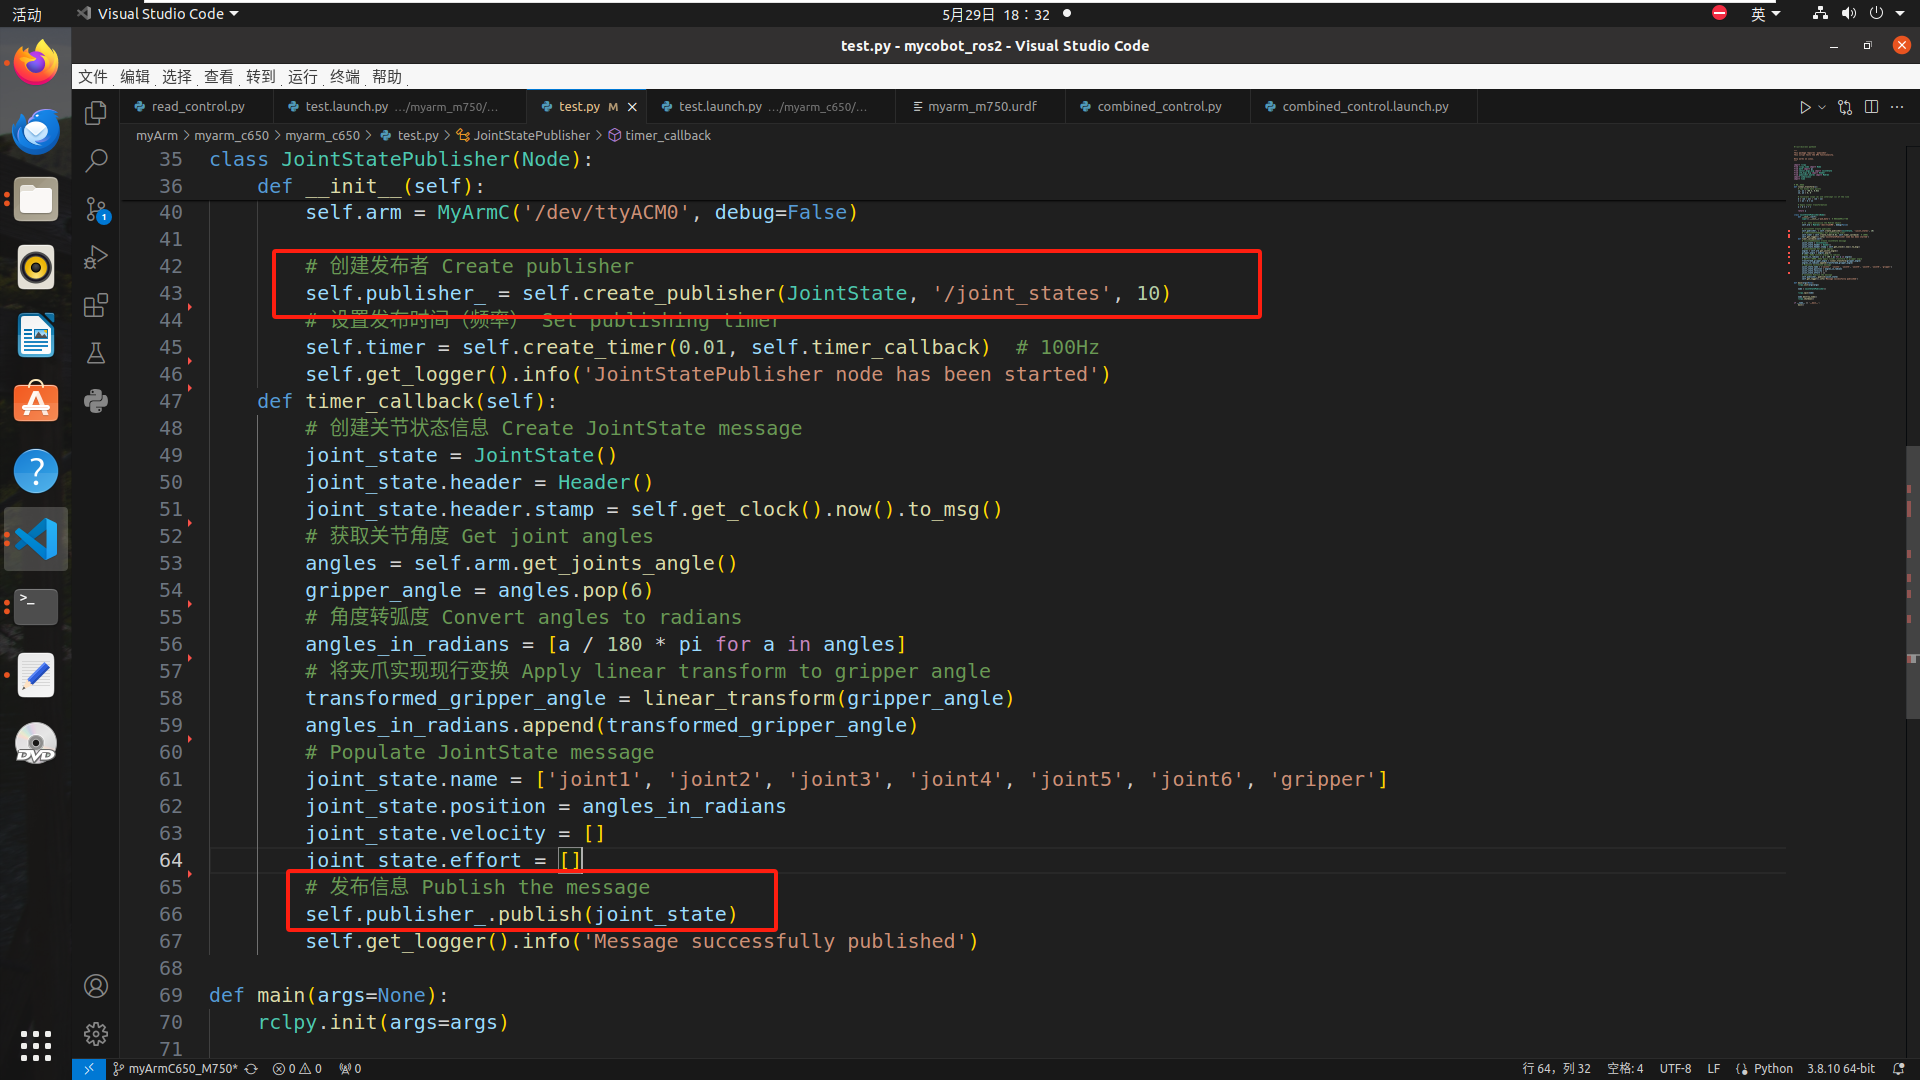The height and width of the screenshot is (1080, 1920).
Task: Open the Search view in activity bar
Action: [96, 160]
